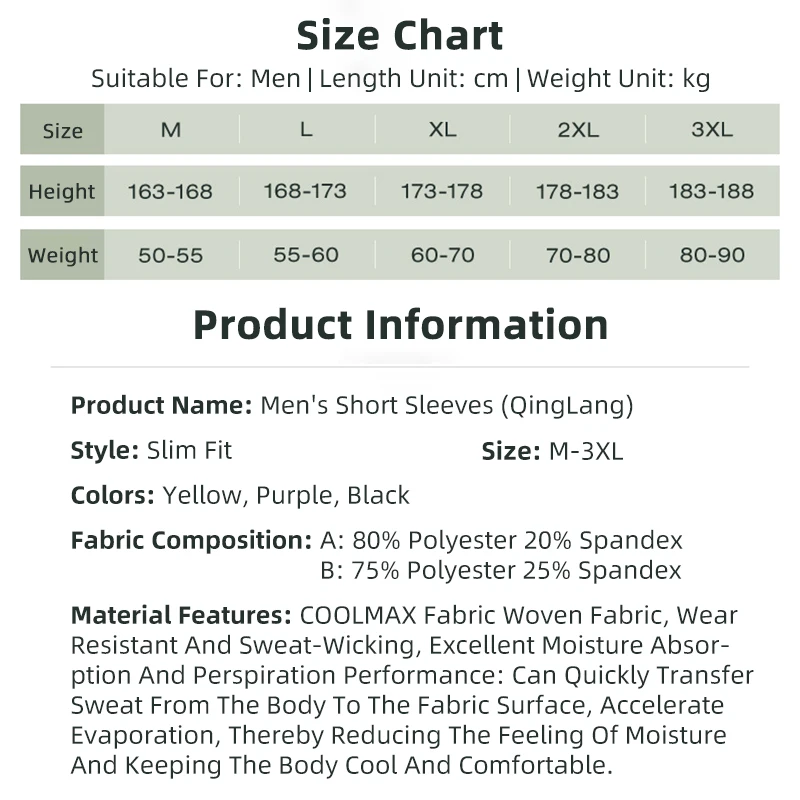Click the 163-168 height cell
800x800 pixels.
[x=170, y=191]
